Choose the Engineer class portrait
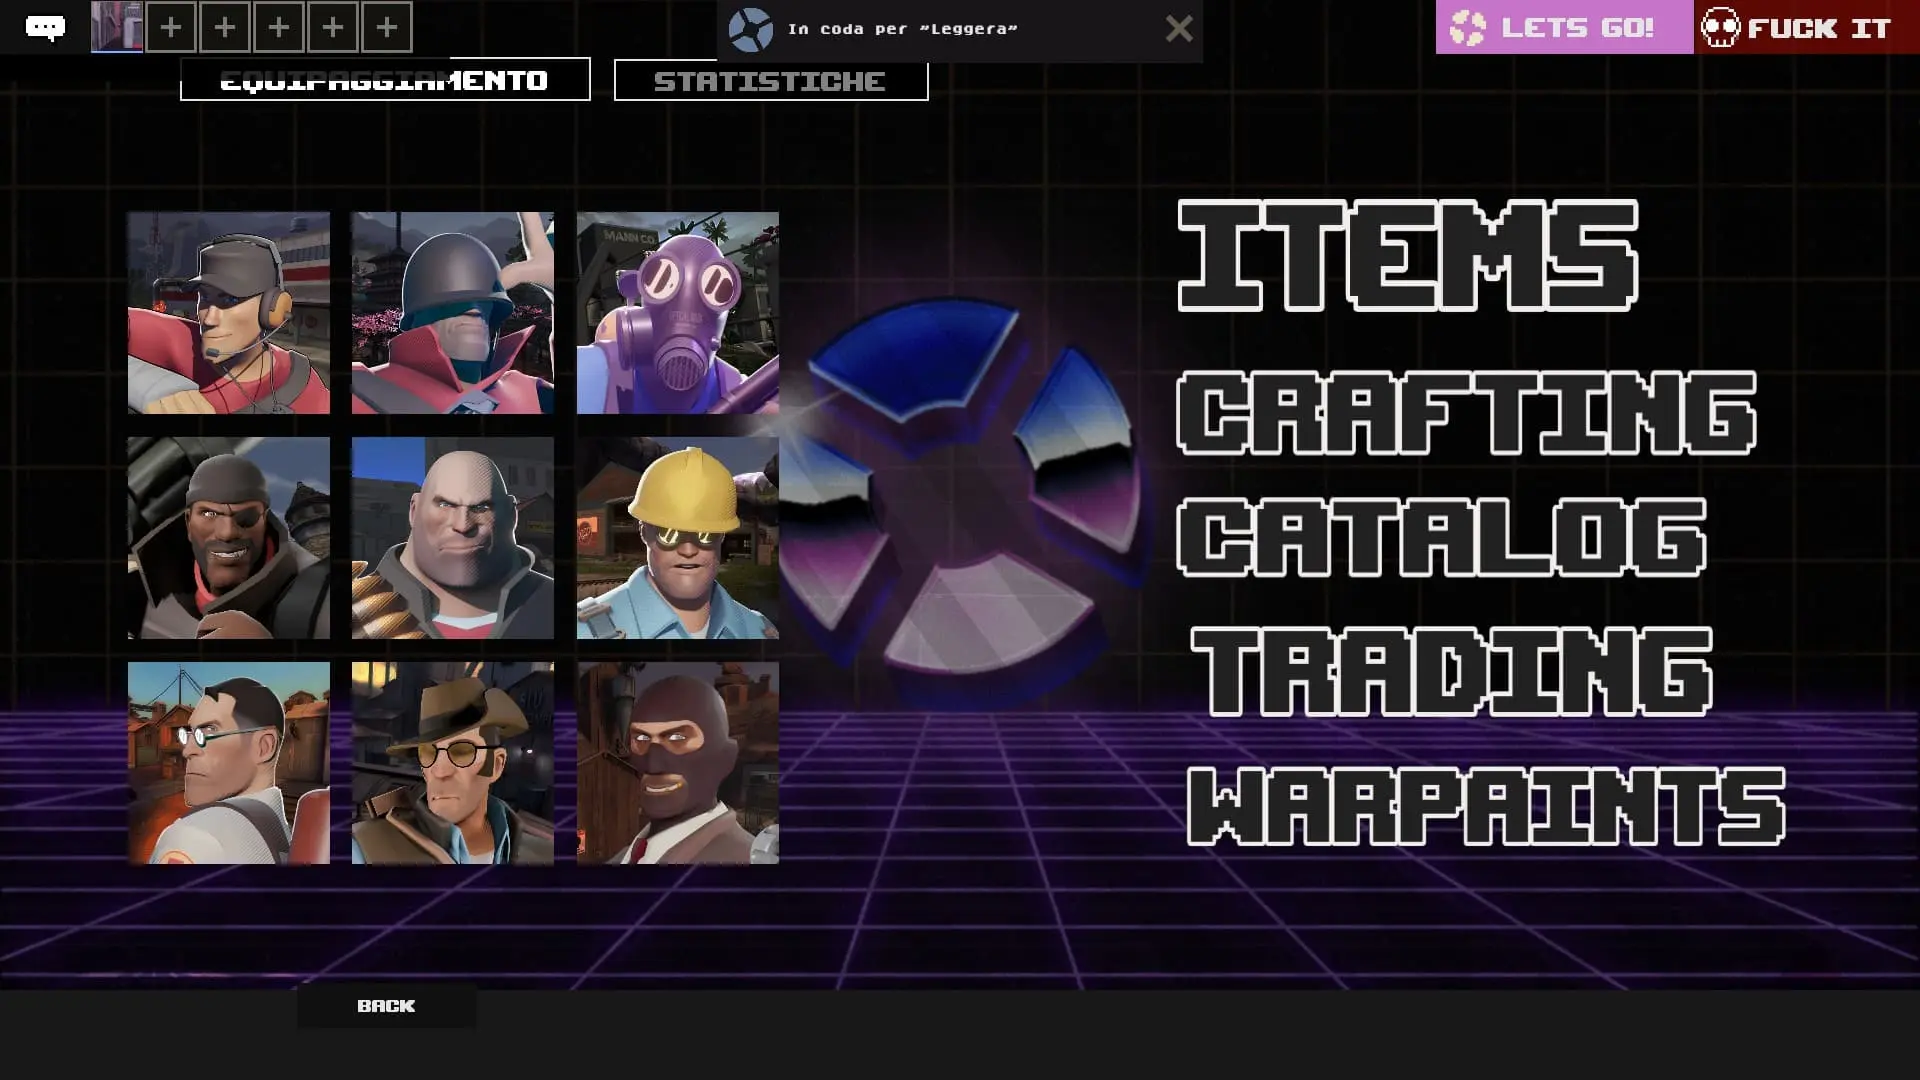 point(677,537)
